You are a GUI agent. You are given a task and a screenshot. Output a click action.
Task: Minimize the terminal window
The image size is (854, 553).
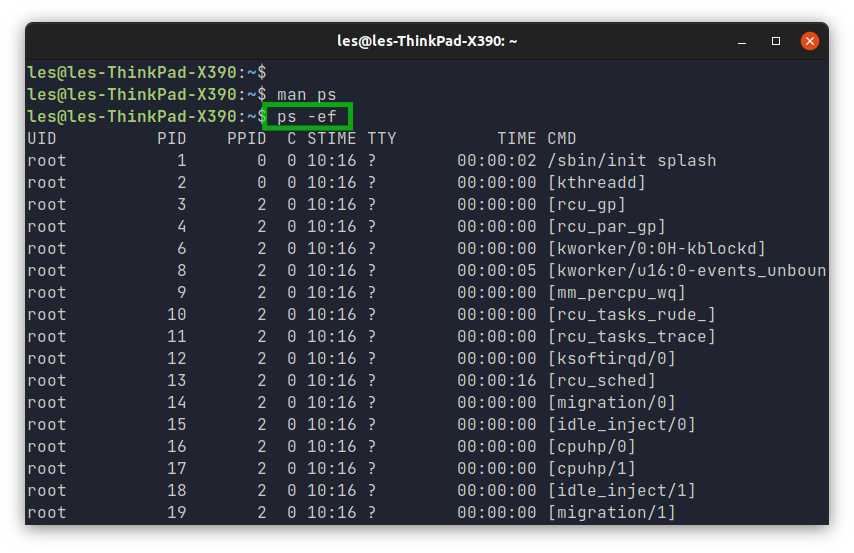point(742,41)
